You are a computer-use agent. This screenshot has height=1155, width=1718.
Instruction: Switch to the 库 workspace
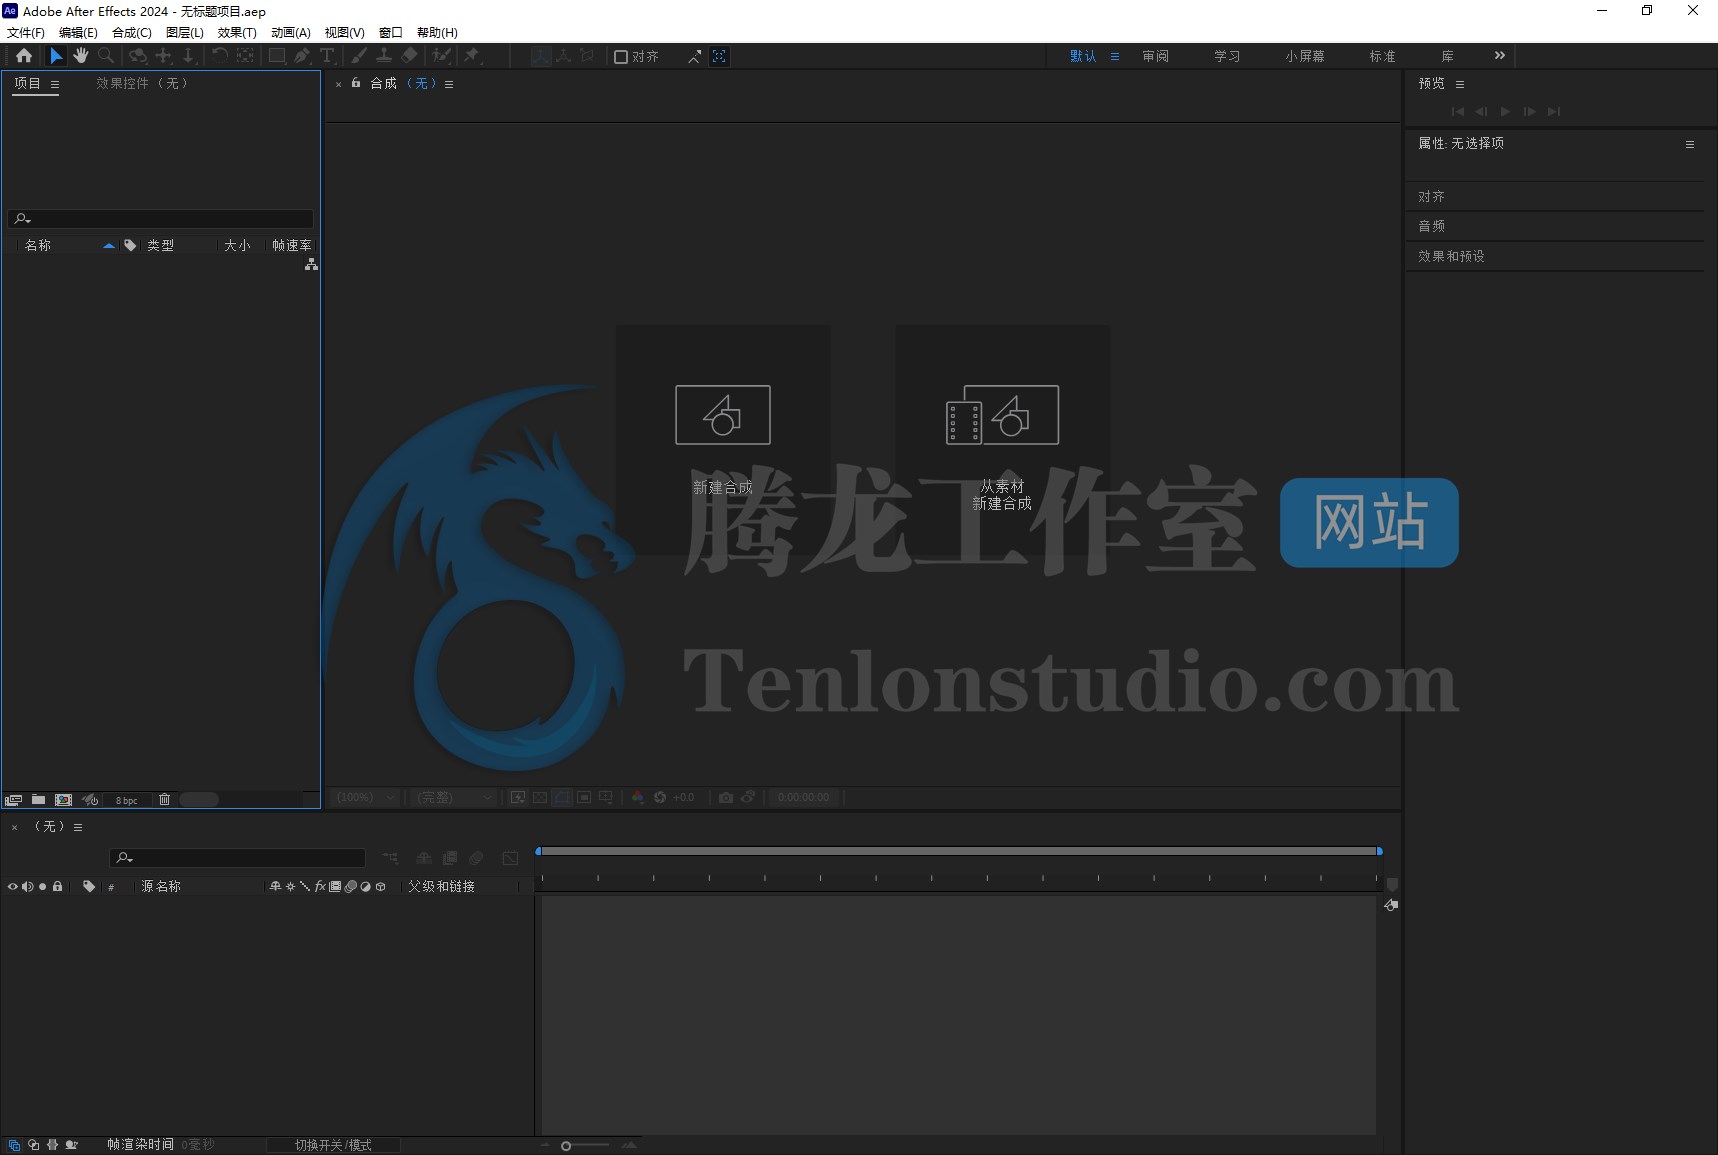click(1448, 56)
